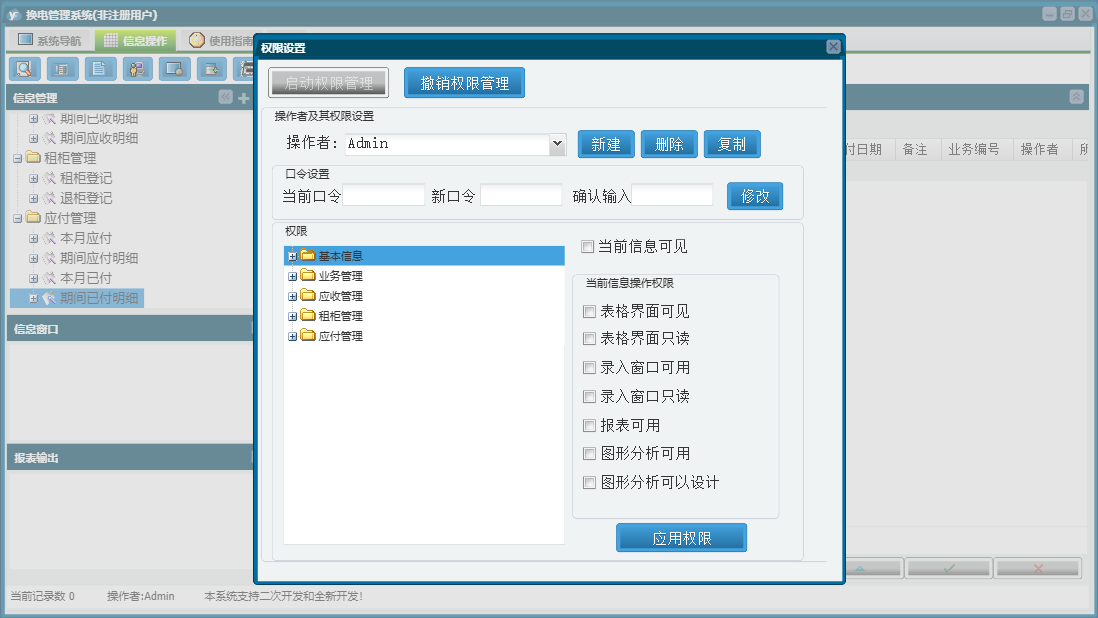
Task: Open the 操作者 Admin dropdown
Action: [557, 144]
